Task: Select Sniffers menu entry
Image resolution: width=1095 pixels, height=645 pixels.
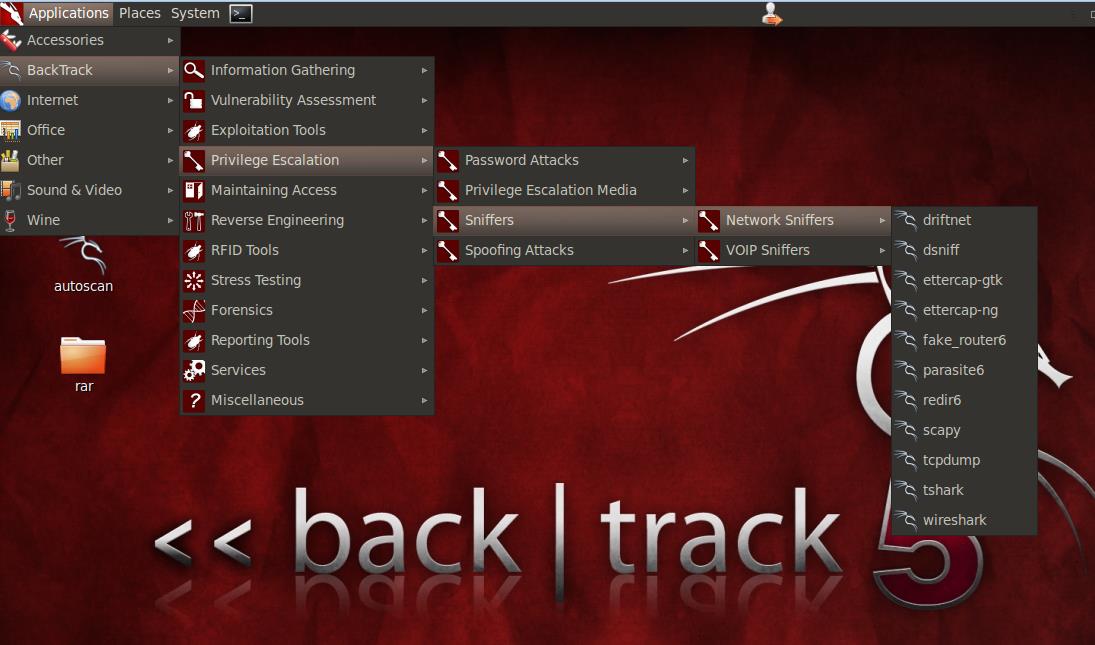Action: (x=564, y=221)
